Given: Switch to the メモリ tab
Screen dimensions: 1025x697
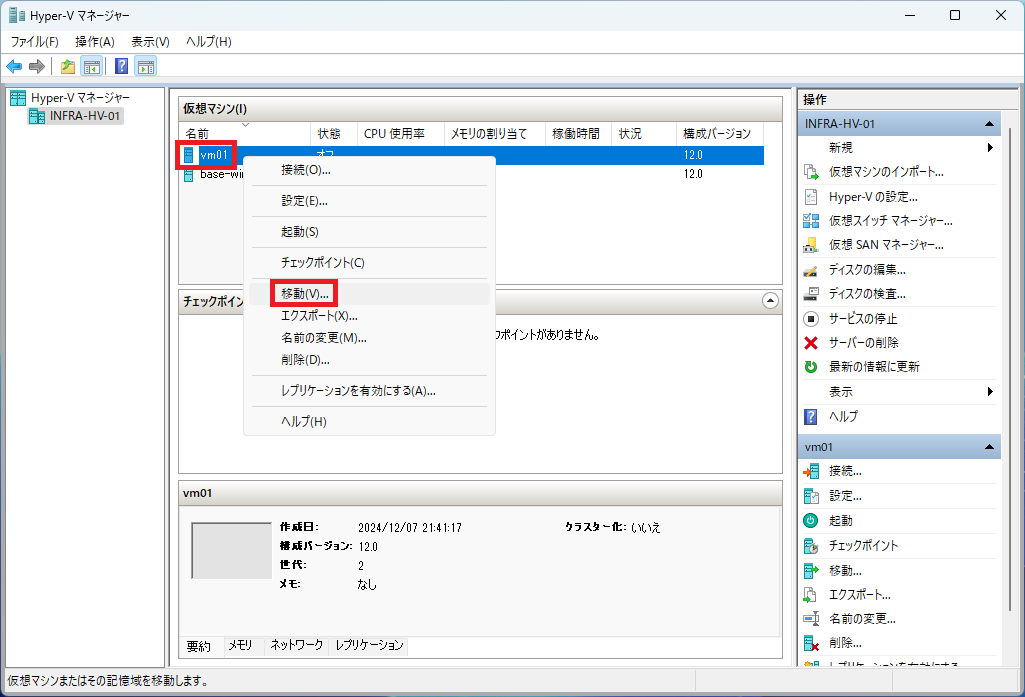Looking at the screenshot, I should pyautogui.click(x=241, y=645).
